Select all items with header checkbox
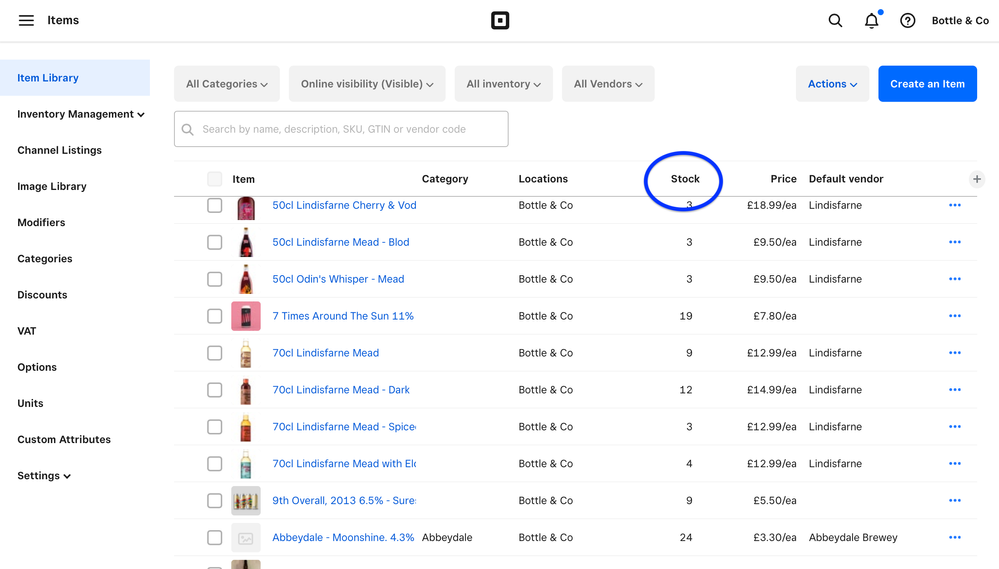This screenshot has height=569, width=999. 215,179
